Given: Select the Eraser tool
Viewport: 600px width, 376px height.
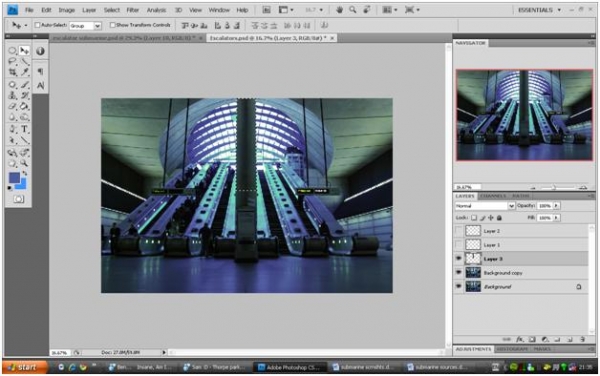Looking at the screenshot, I should click(12, 106).
